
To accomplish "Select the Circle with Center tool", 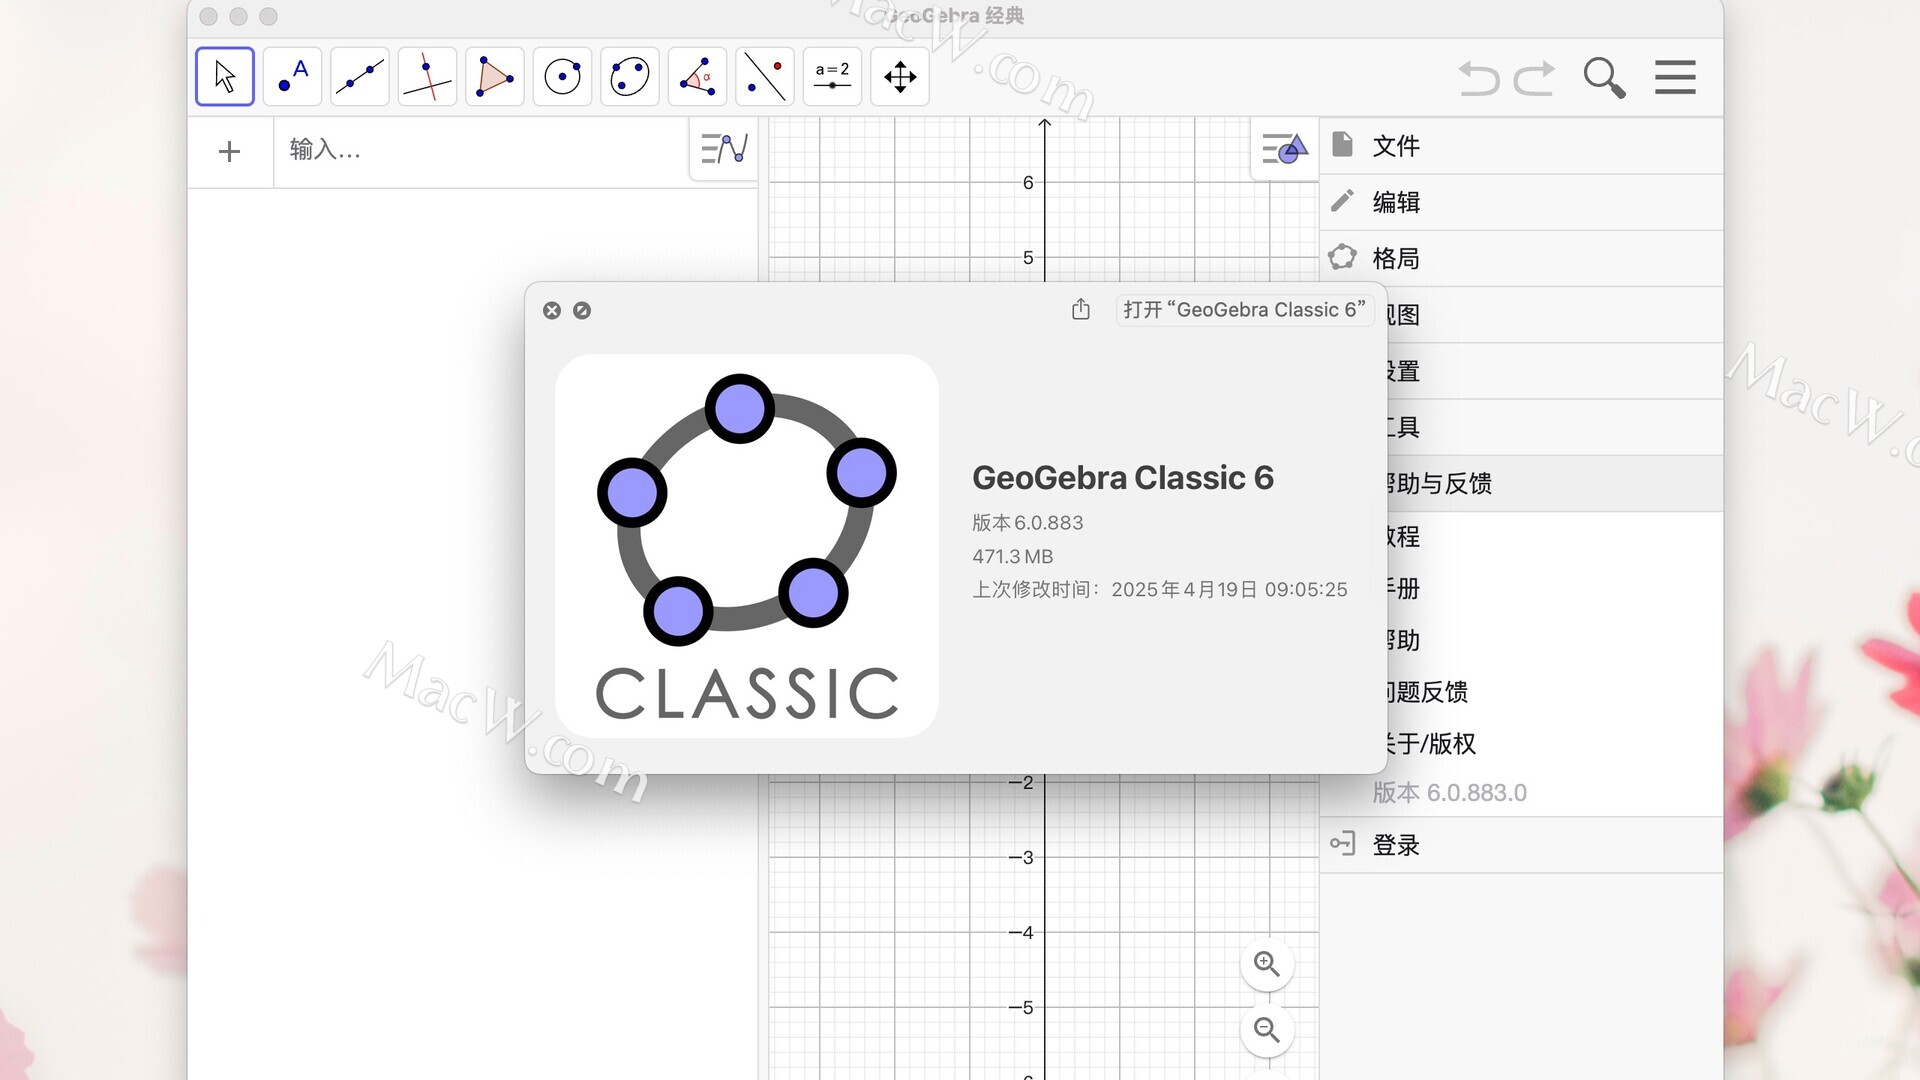I will (x=562, y=77).
